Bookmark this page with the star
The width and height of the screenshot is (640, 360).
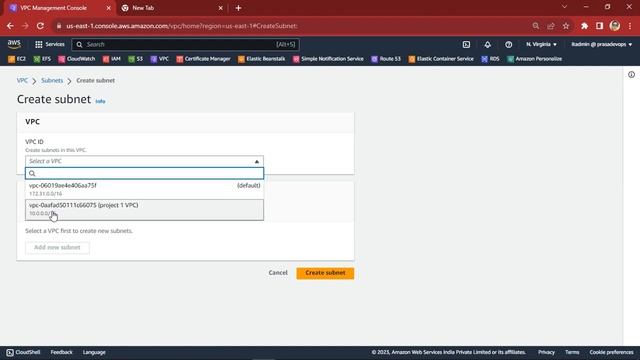[566, 26]
